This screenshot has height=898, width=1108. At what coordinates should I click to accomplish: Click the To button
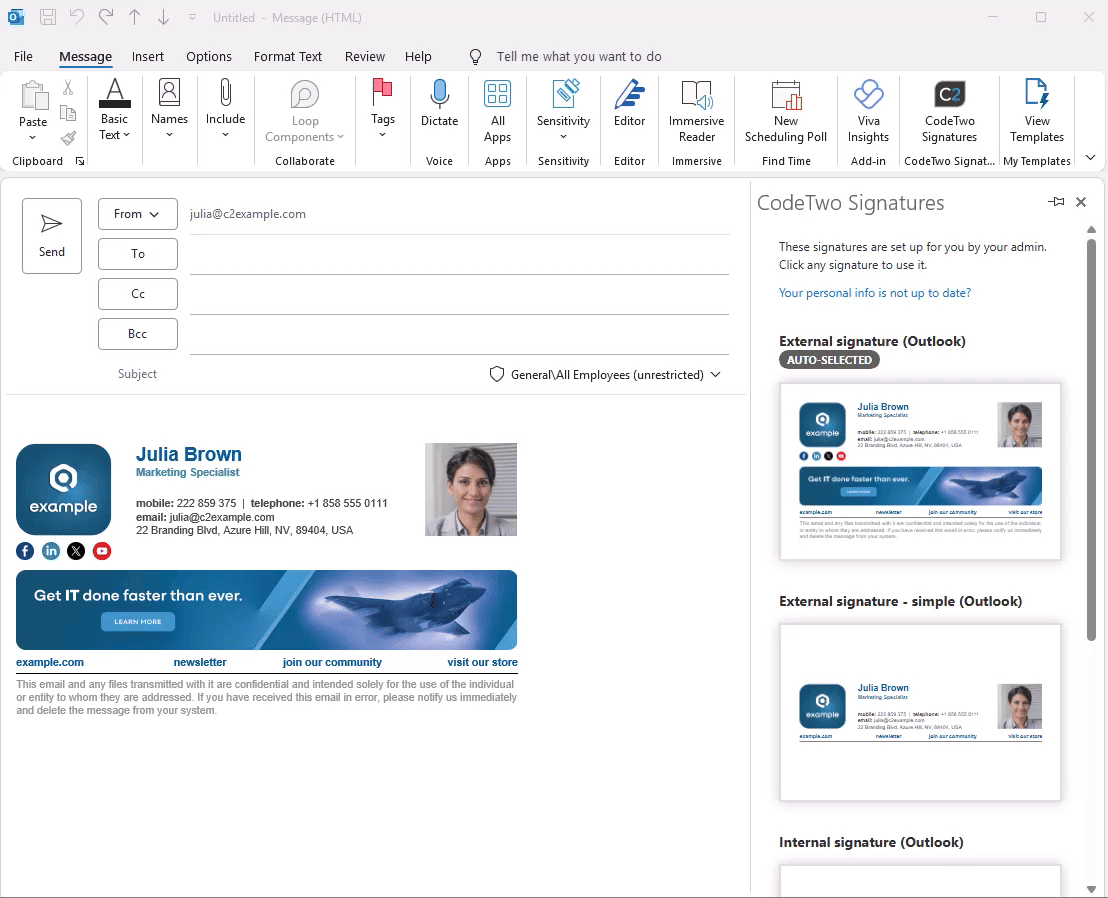pyautogui.click(x=138, y=254)
